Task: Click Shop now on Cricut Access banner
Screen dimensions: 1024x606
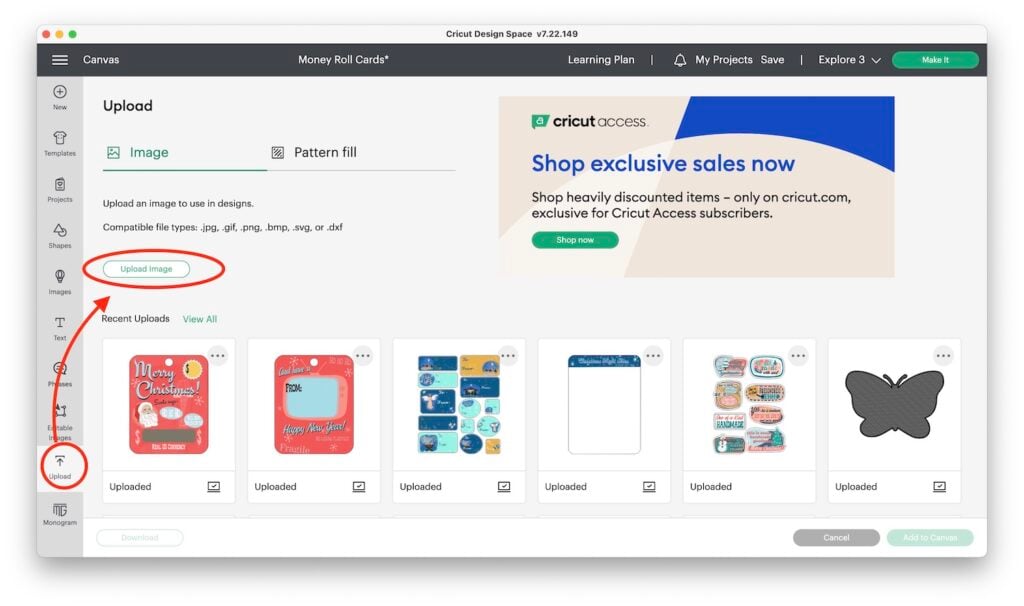Action: (x=575, y=240)
